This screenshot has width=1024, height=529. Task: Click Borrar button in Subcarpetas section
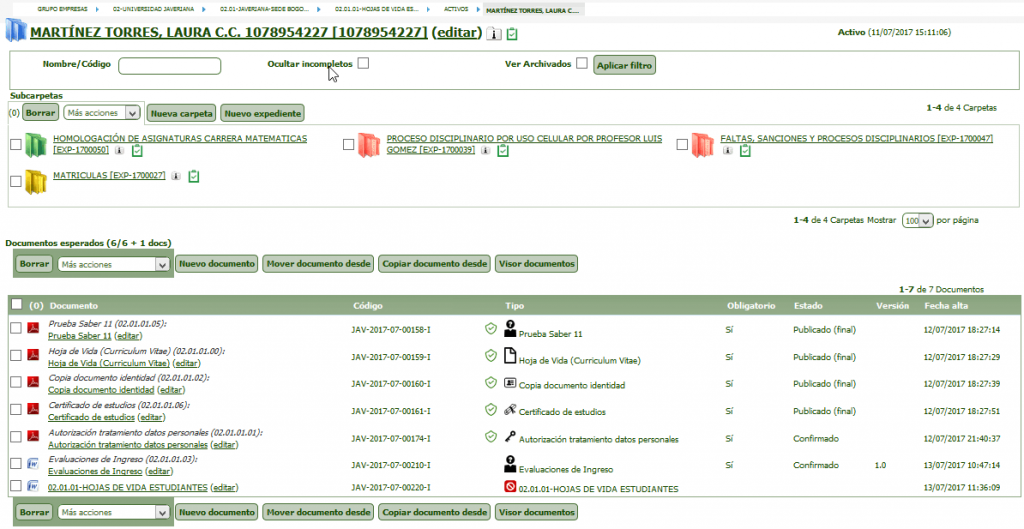(40, 113)
